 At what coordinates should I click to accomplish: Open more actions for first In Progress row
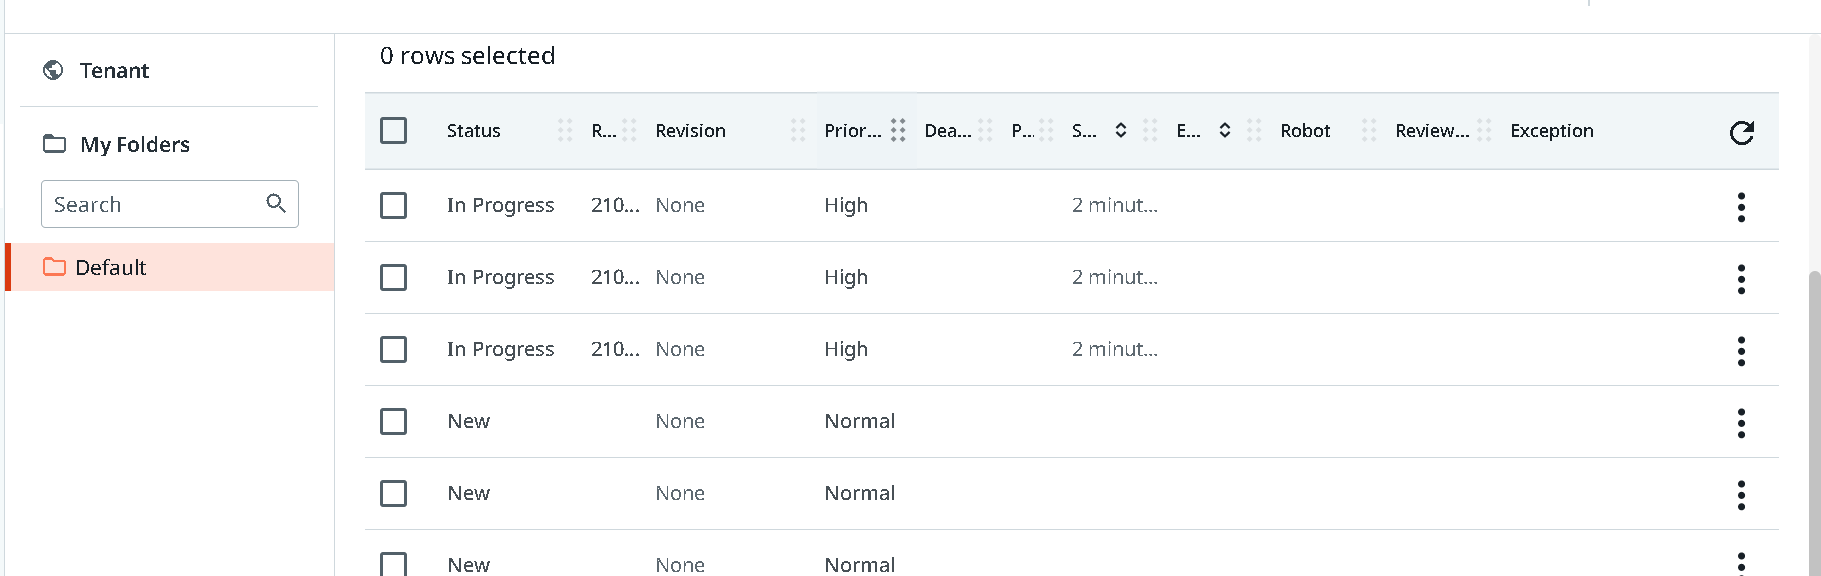[x=1741, y=207]
